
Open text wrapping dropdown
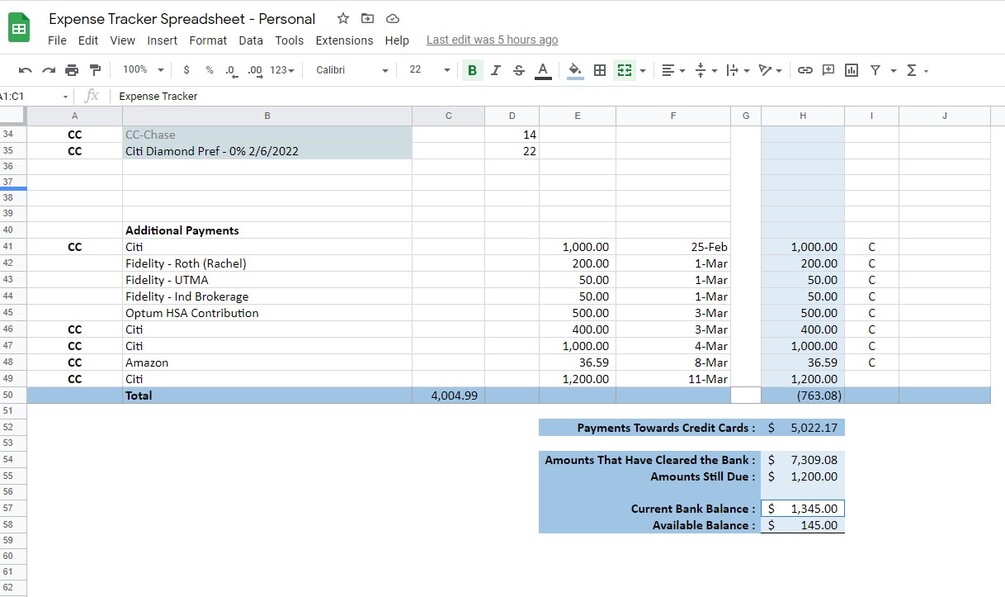[x=738, y=70]
